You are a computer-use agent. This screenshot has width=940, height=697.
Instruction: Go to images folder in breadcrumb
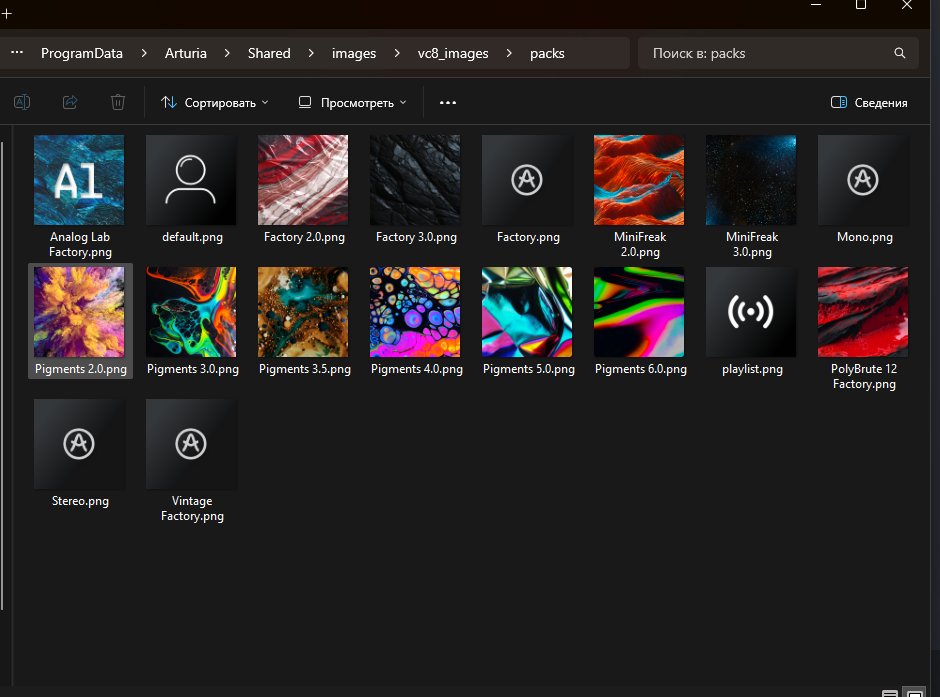[354, 53]
